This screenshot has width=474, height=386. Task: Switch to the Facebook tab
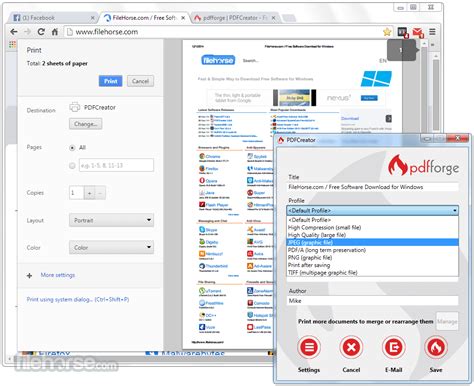coord(52,18)
